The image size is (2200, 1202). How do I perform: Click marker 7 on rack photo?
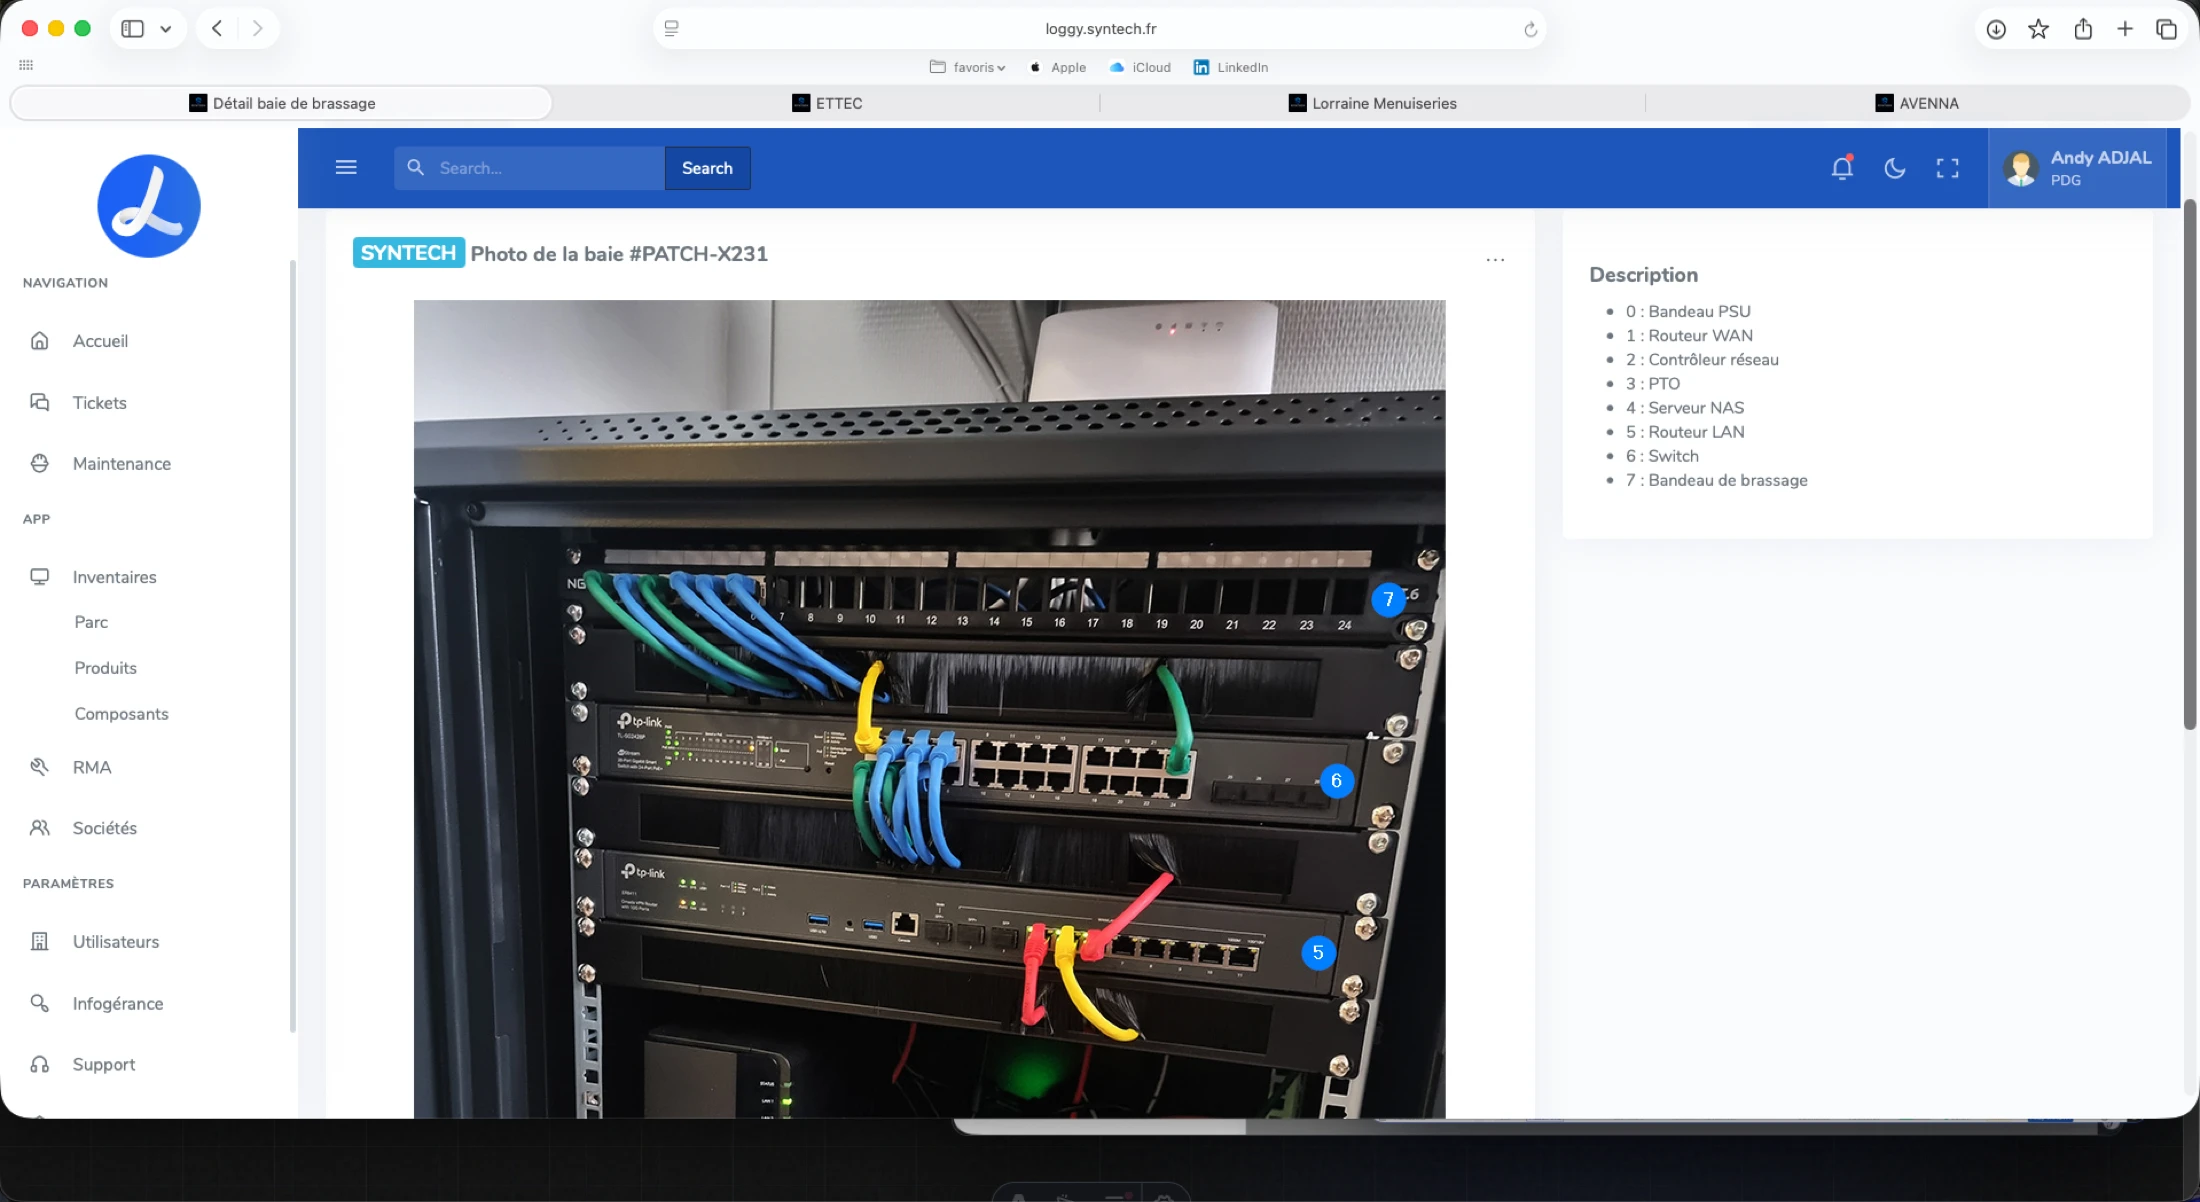pyautogui.click(x=1388, y=599)
